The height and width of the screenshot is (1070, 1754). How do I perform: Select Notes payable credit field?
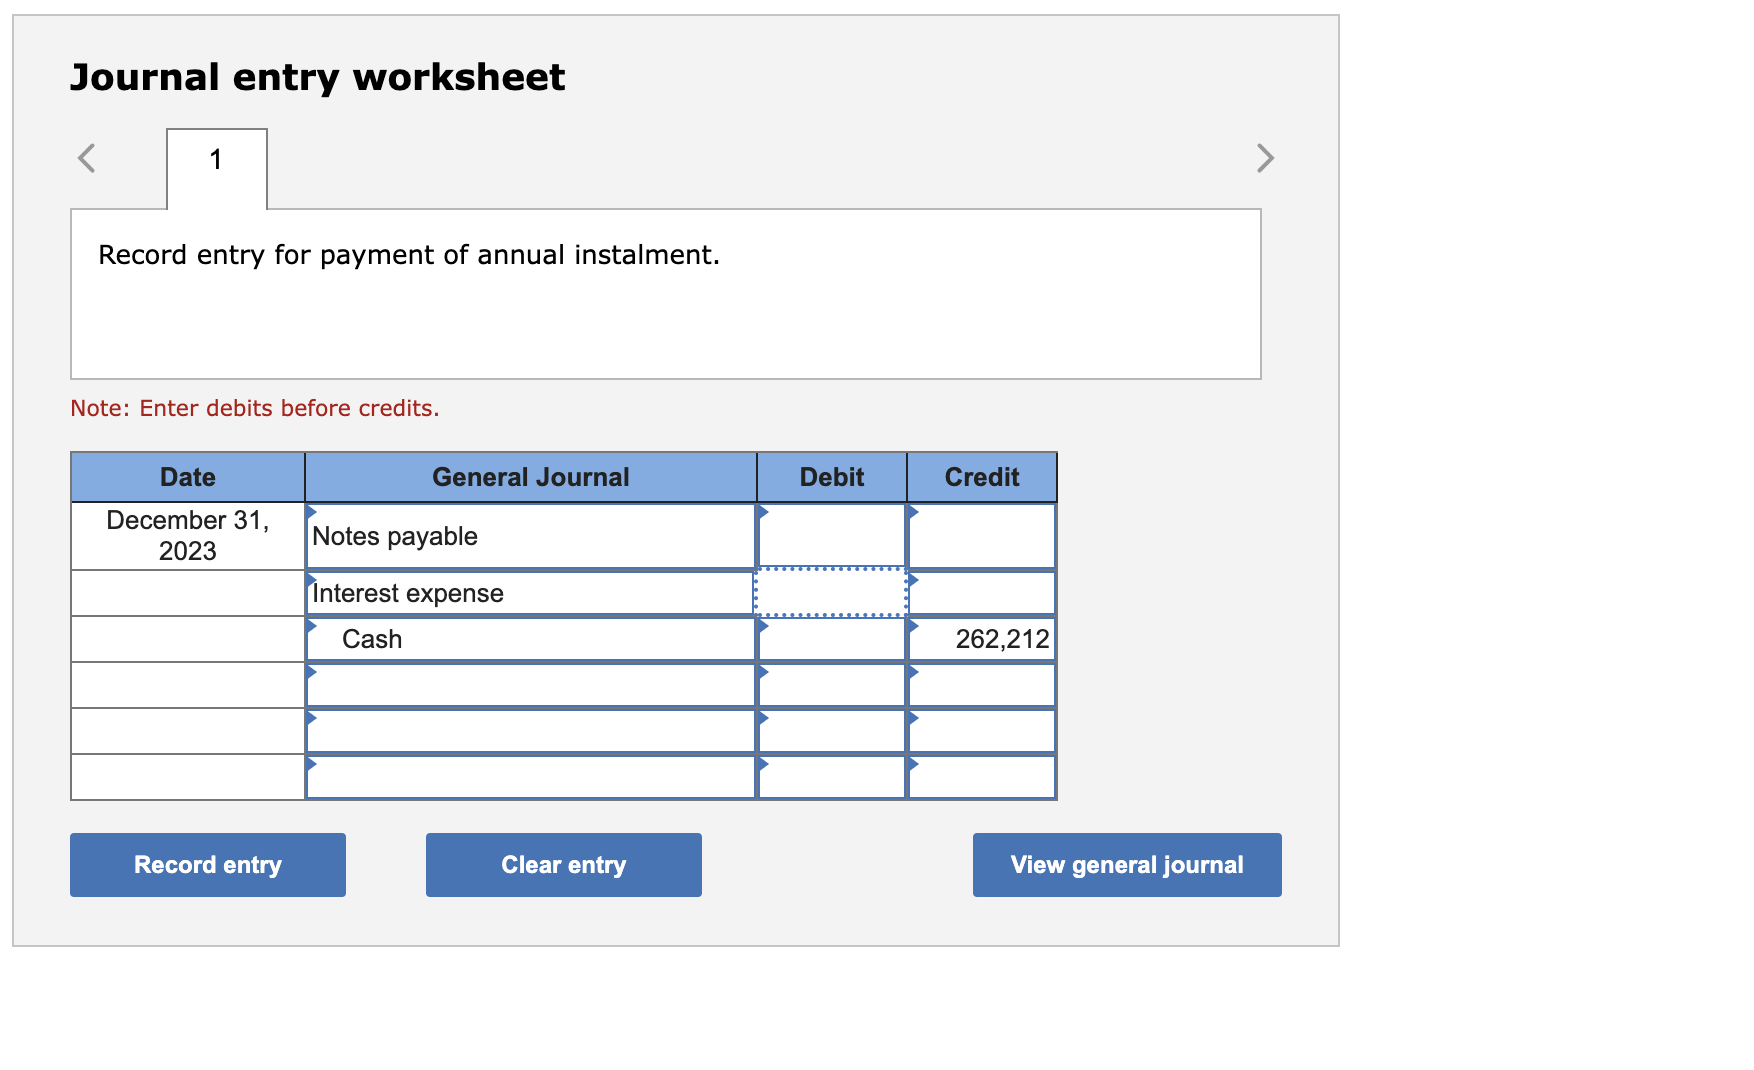coord(982,536)
